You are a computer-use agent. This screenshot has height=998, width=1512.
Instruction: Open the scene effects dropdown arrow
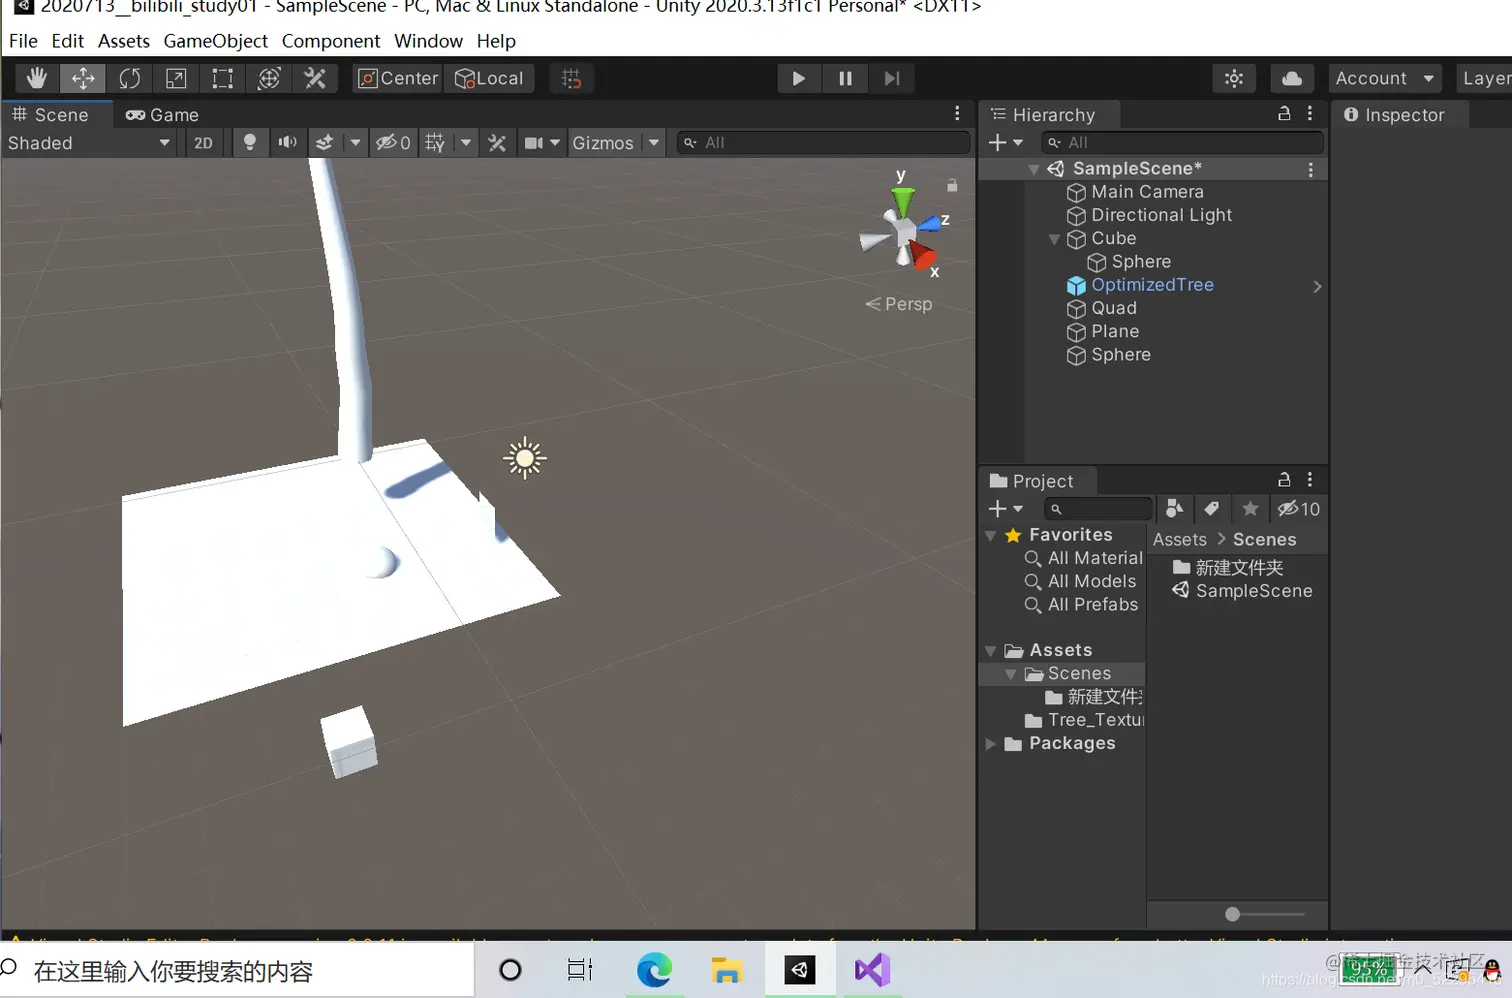[355, 143]
